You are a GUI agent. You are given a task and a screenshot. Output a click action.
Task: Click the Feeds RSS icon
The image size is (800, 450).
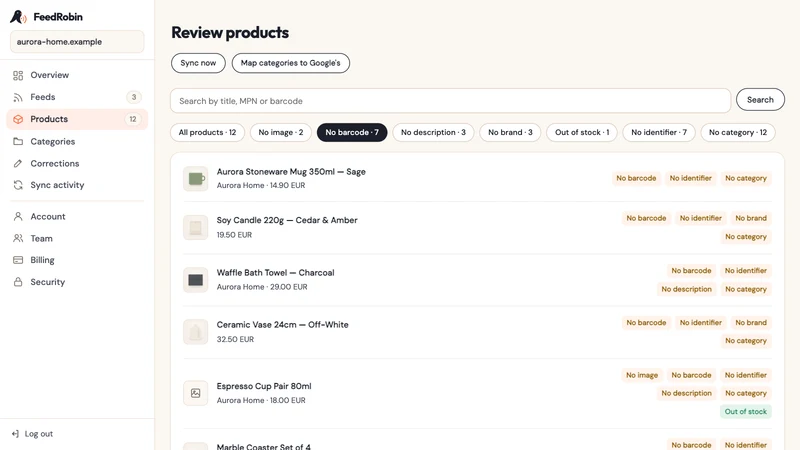(x=18, y=97)
